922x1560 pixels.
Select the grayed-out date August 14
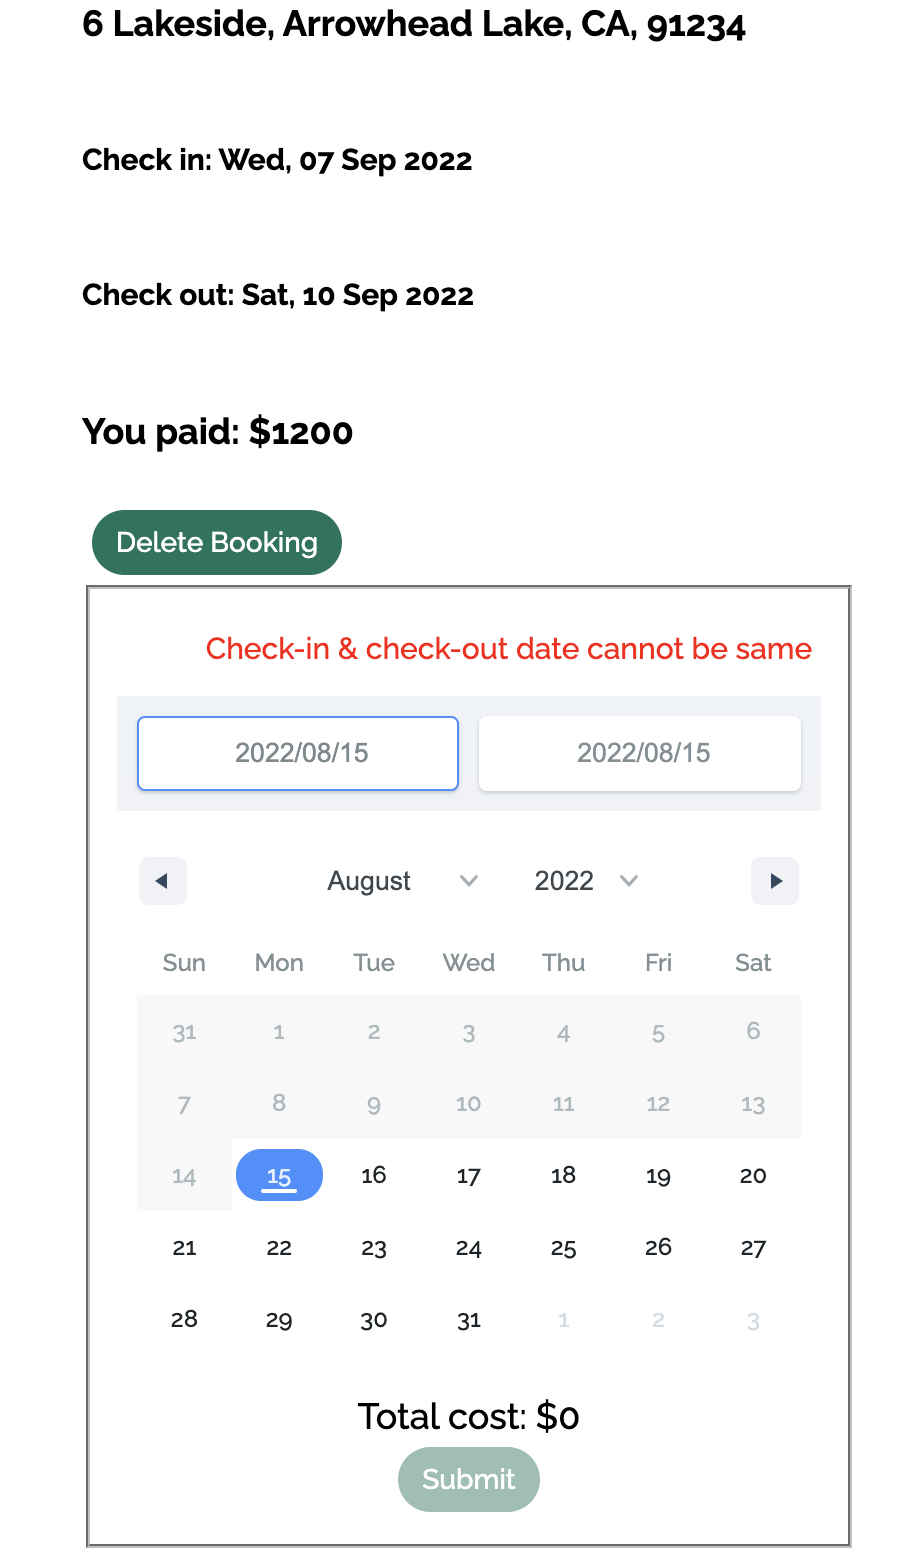pyautogui.click(x=184, y=1175)
